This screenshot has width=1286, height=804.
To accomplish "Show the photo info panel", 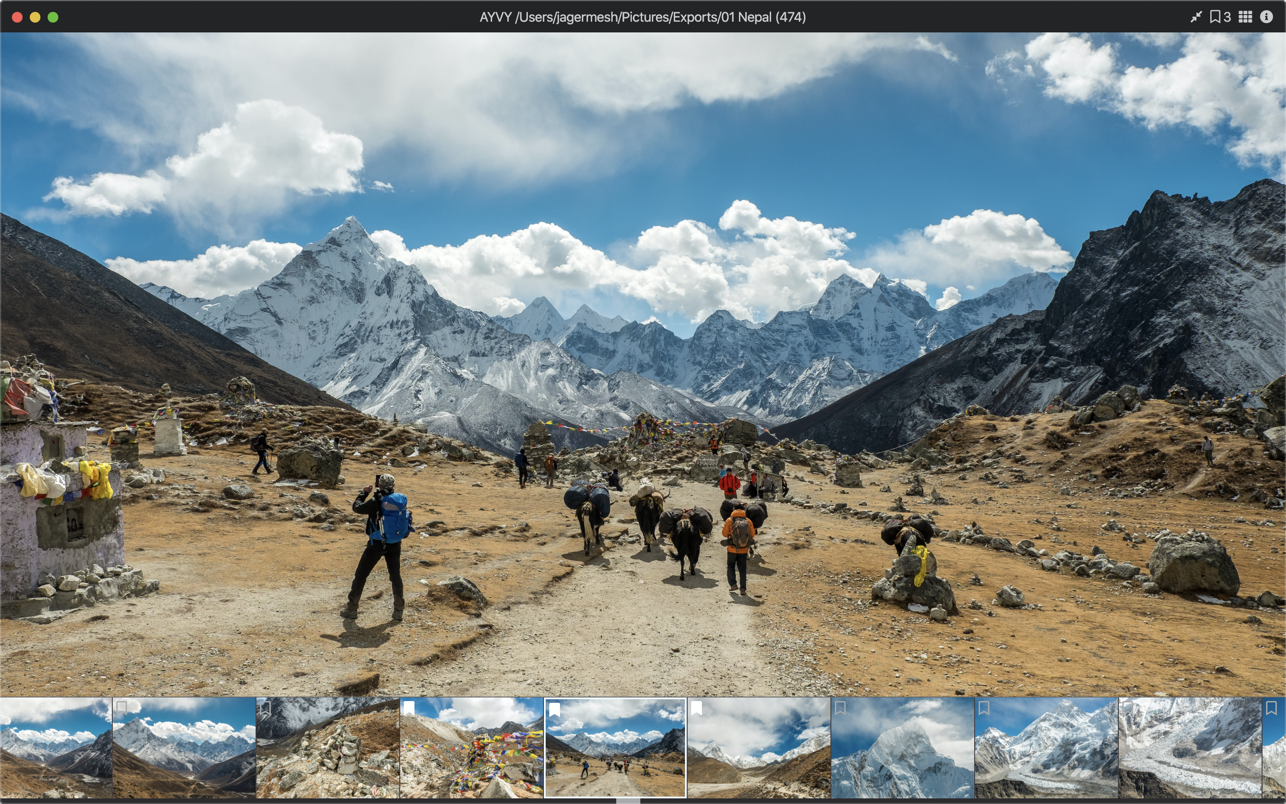I will click(x=1268, y=17).
